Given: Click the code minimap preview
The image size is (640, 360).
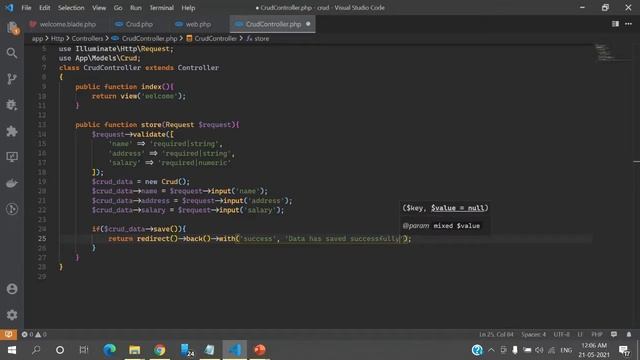Looking at the screenshot, I should tap(605, 52).
